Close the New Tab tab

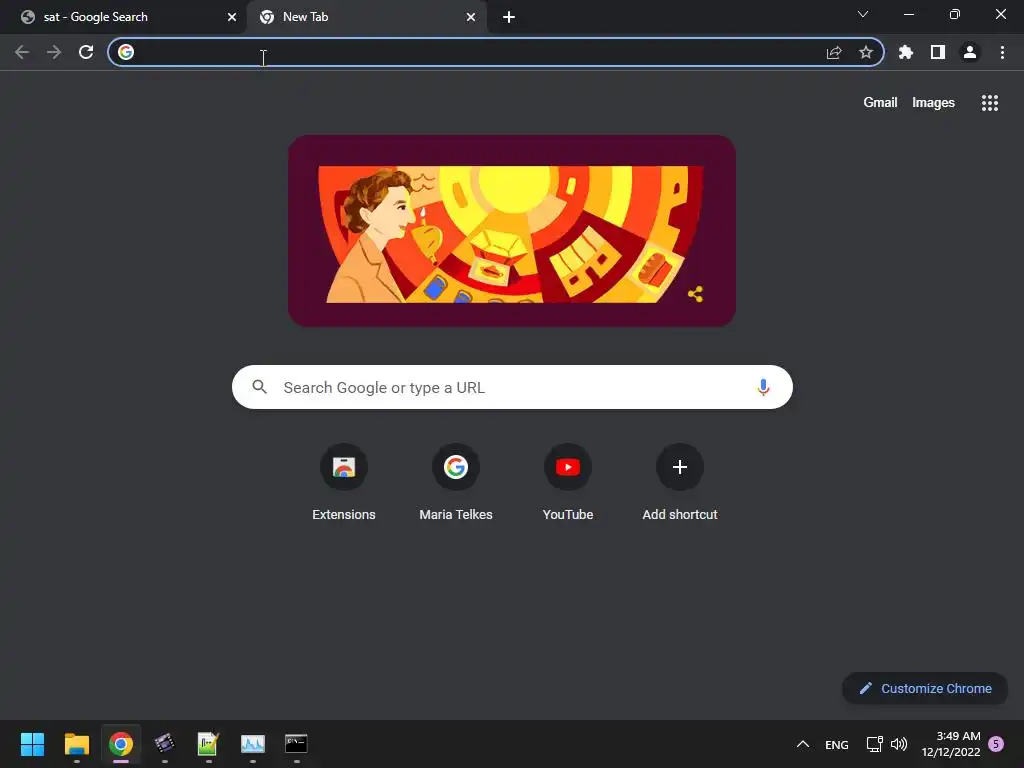pyautogui.click(x=471, y=17)
